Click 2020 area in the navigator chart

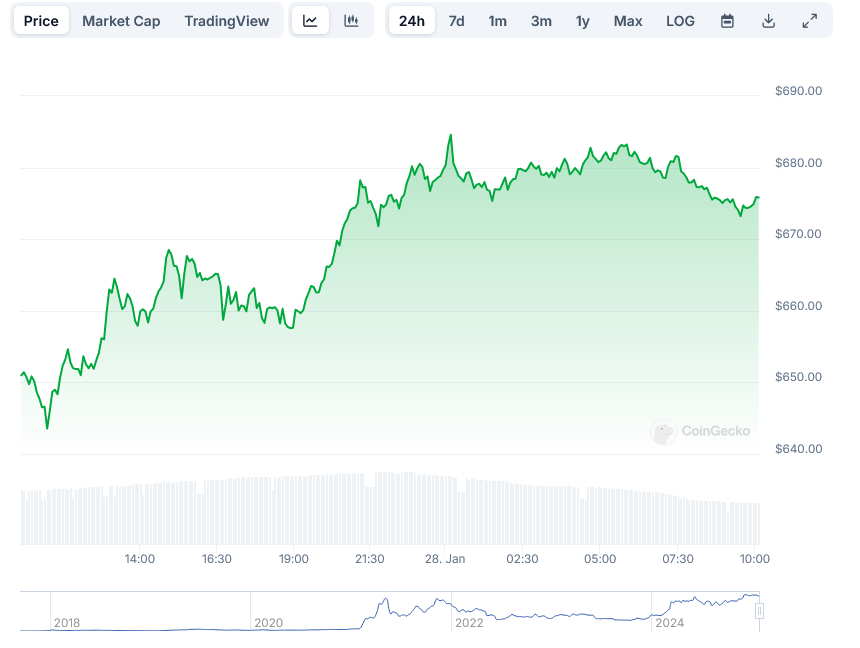[268, 622]
